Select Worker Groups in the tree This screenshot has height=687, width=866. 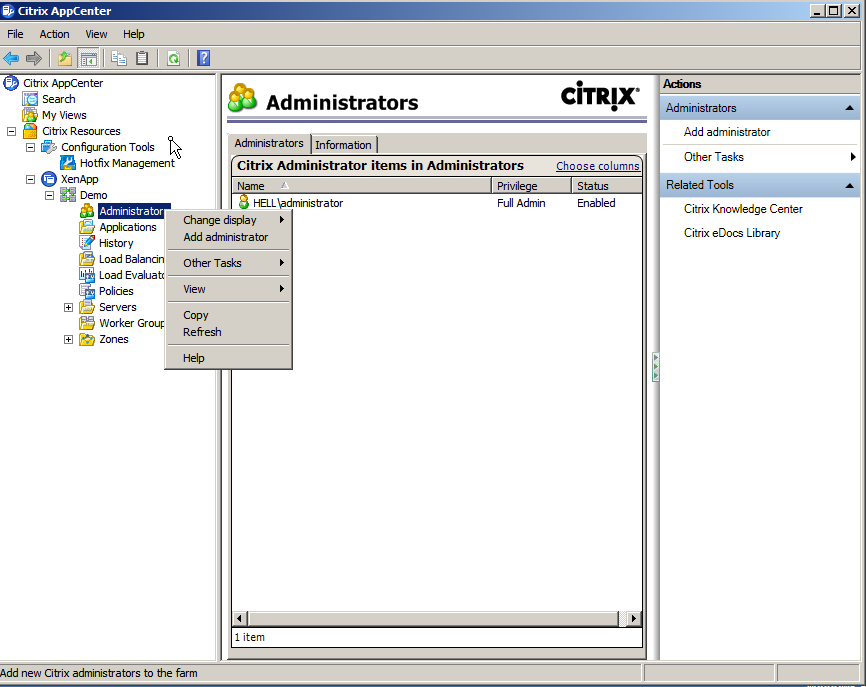(x=131, y=323)
